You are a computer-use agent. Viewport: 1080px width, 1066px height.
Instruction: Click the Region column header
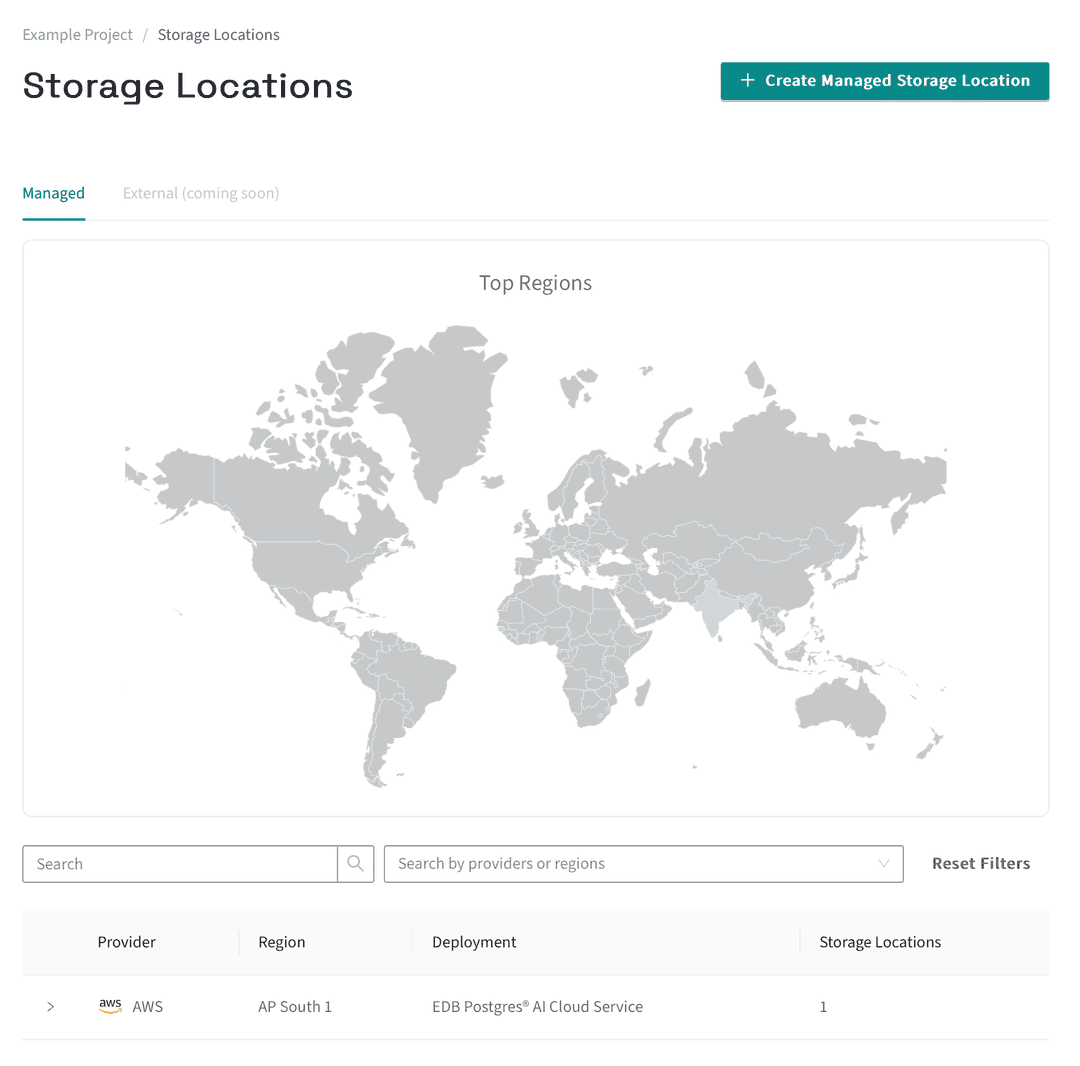(281, 941)
